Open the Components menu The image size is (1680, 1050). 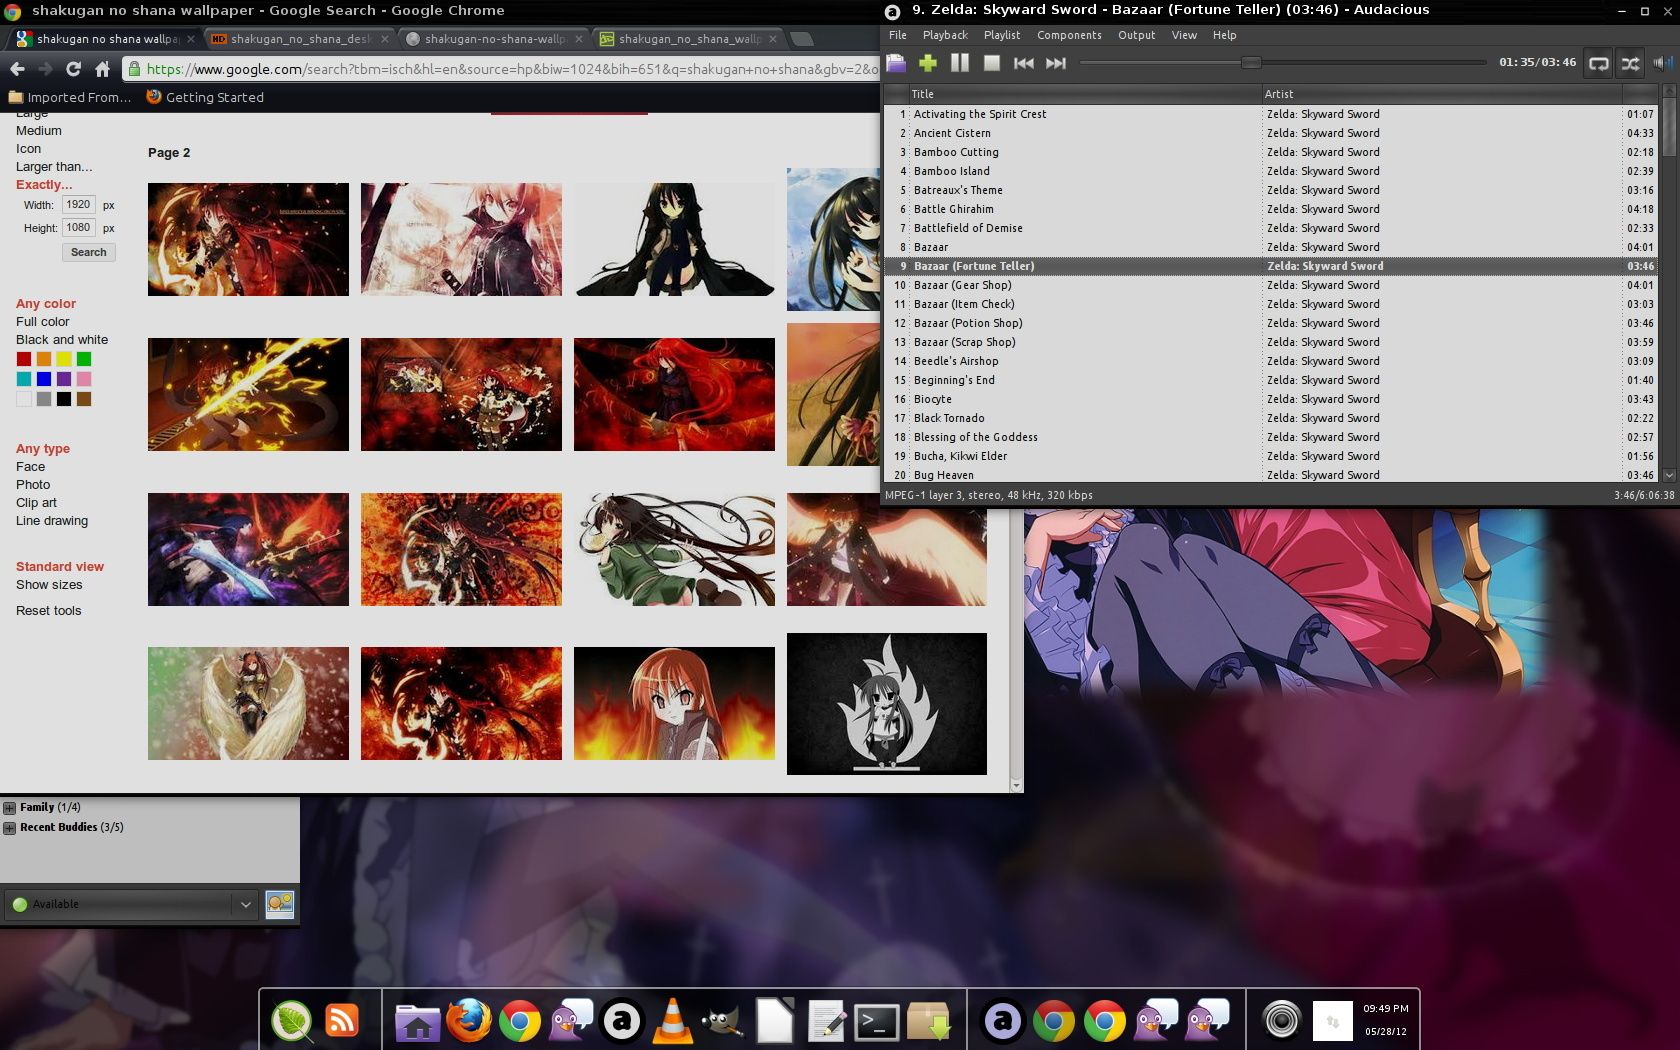tap(1069, 35)
